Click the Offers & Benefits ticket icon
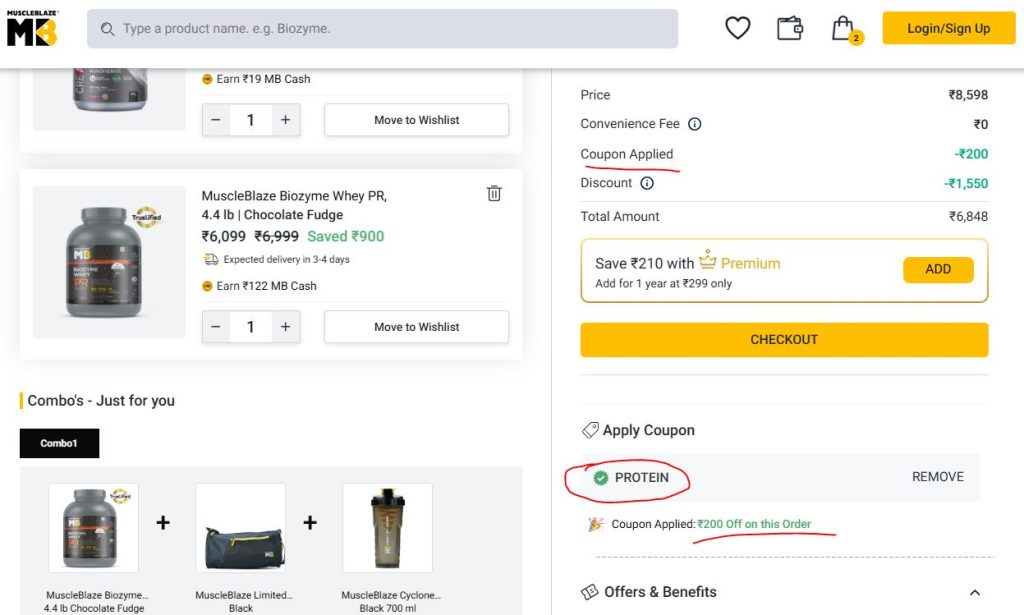Viewport: 1024px width, 615px height. click(590, 592)
